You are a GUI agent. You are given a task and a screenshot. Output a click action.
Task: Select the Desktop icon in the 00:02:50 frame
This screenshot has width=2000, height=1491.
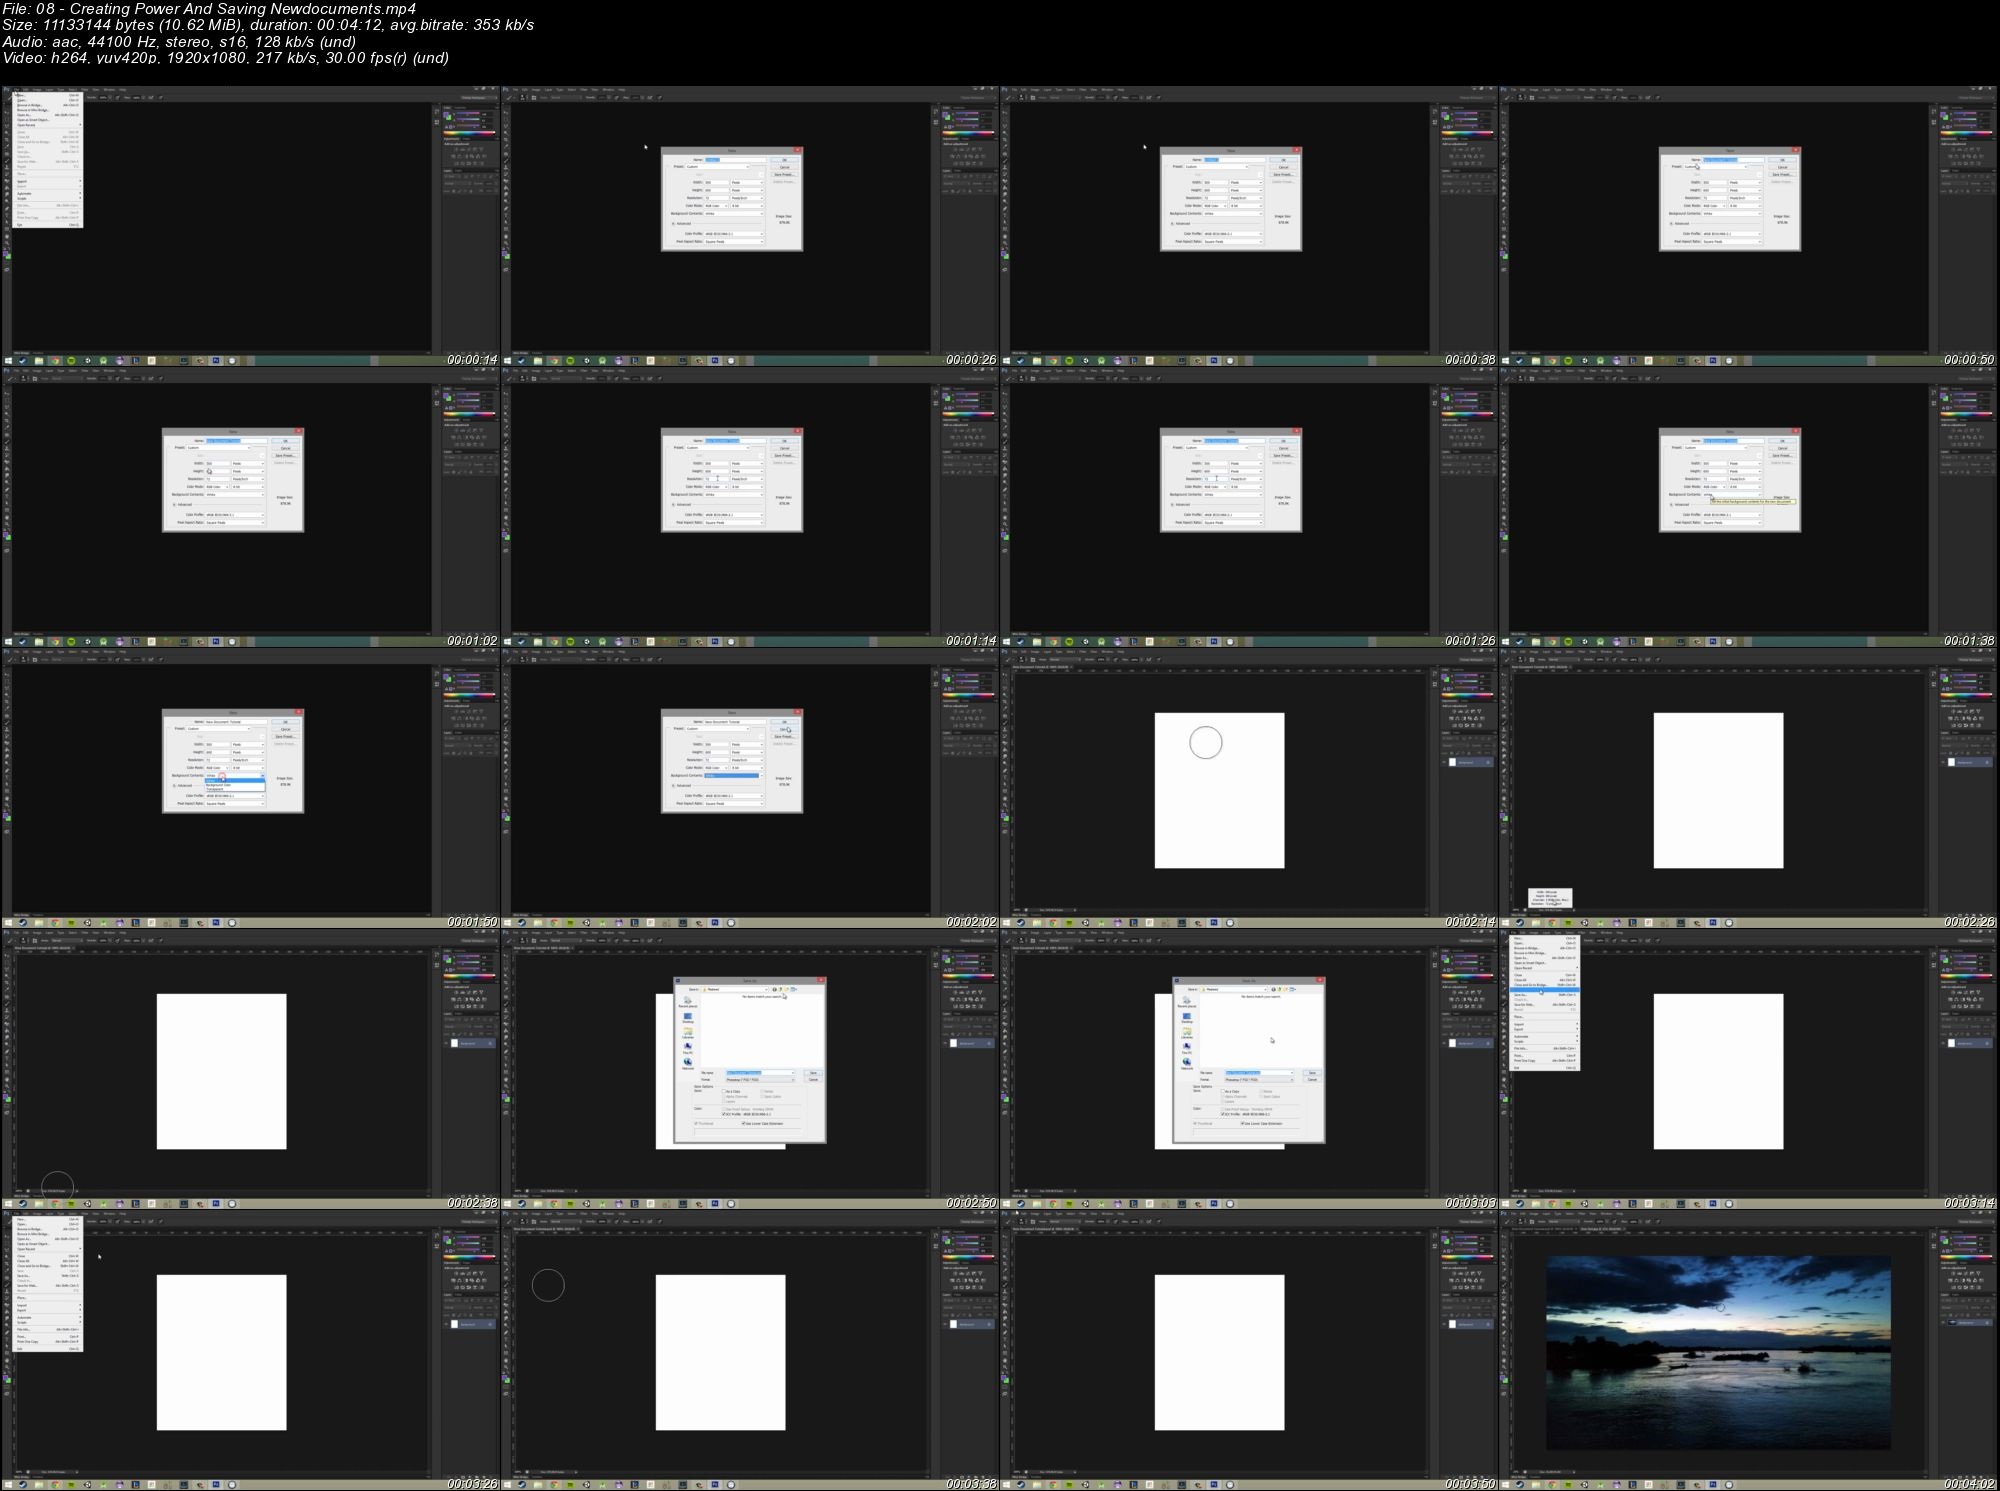point(688,1018)
